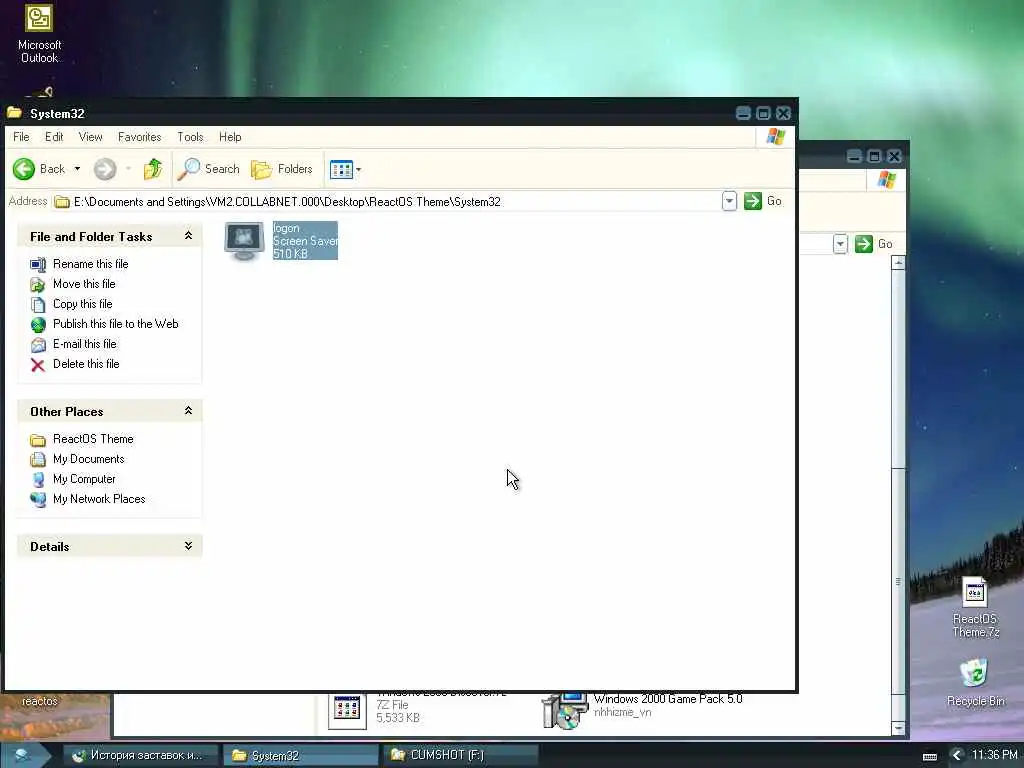Screen dimensions: 1024x768
Task: Click the Microsoft Outlook desktop icon
Action: (x=39, y=34)
